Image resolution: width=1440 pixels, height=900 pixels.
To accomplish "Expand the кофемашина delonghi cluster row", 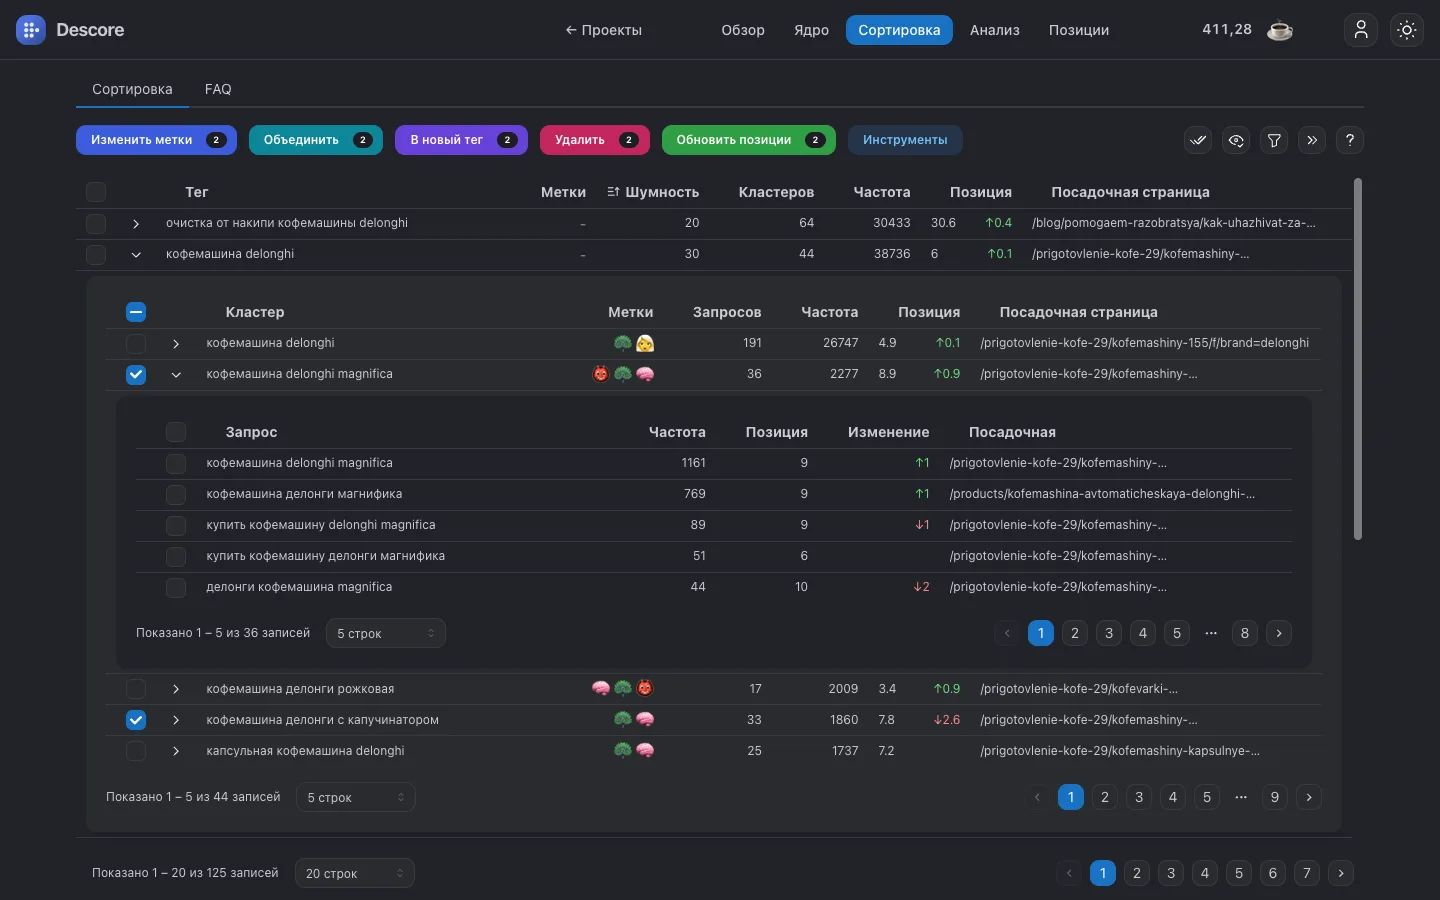I will point(176,343).
